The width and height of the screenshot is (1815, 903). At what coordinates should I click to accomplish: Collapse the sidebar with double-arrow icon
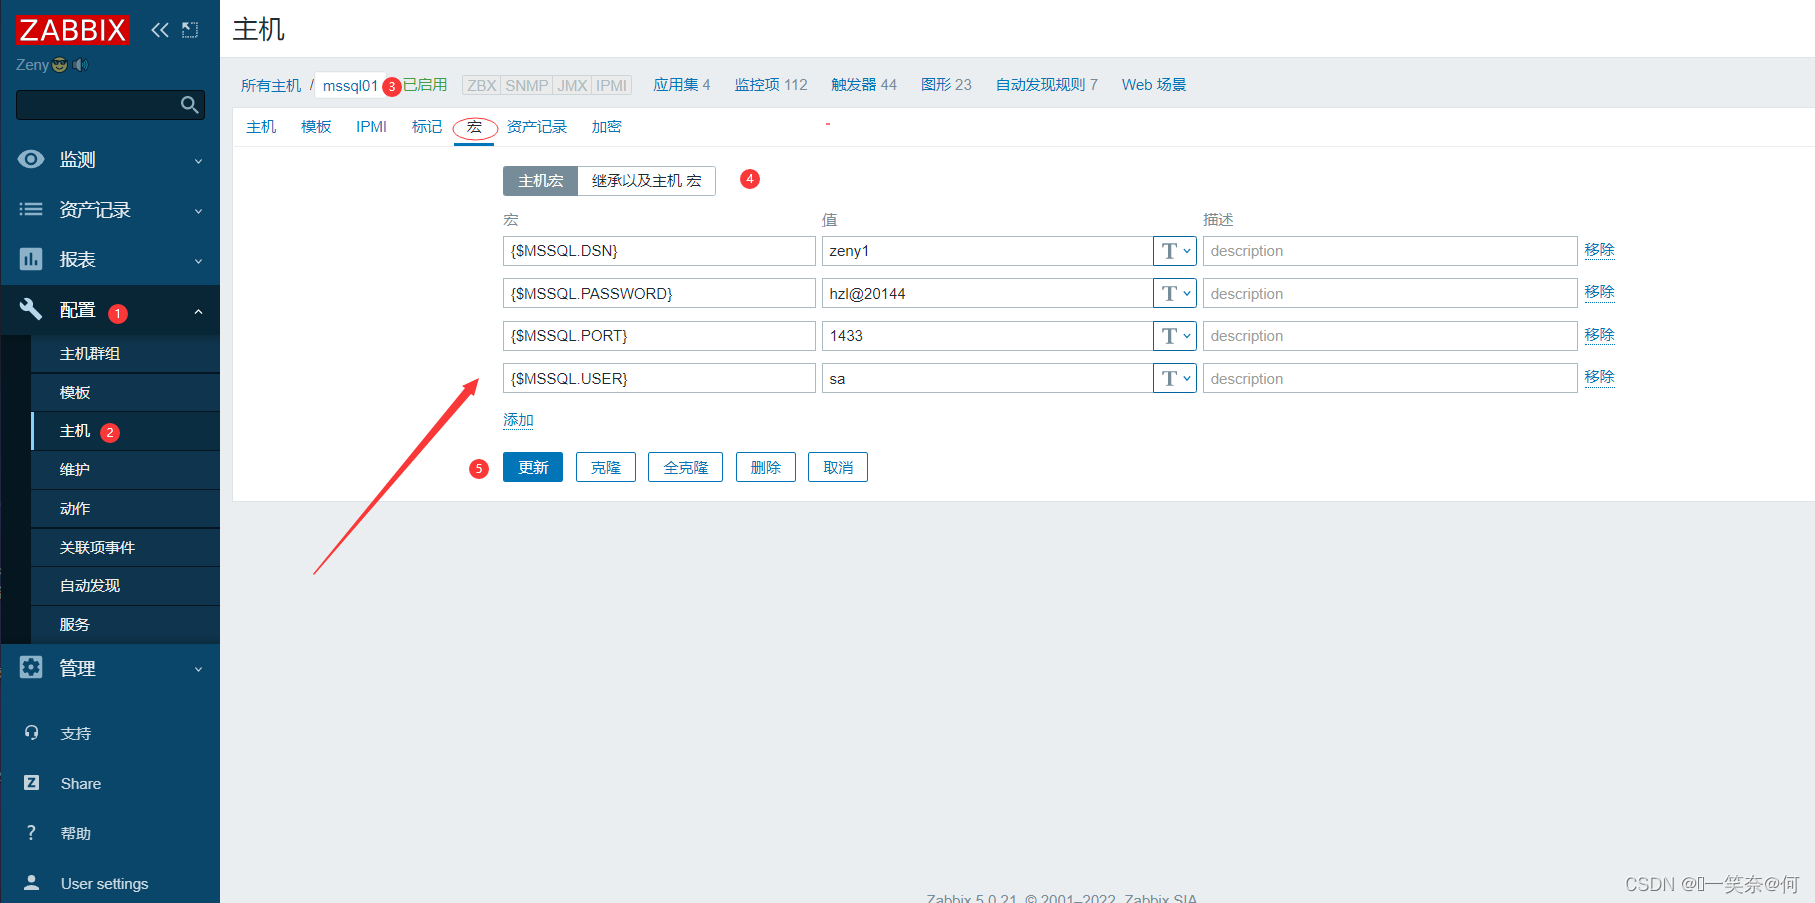(x=160, y=30)
